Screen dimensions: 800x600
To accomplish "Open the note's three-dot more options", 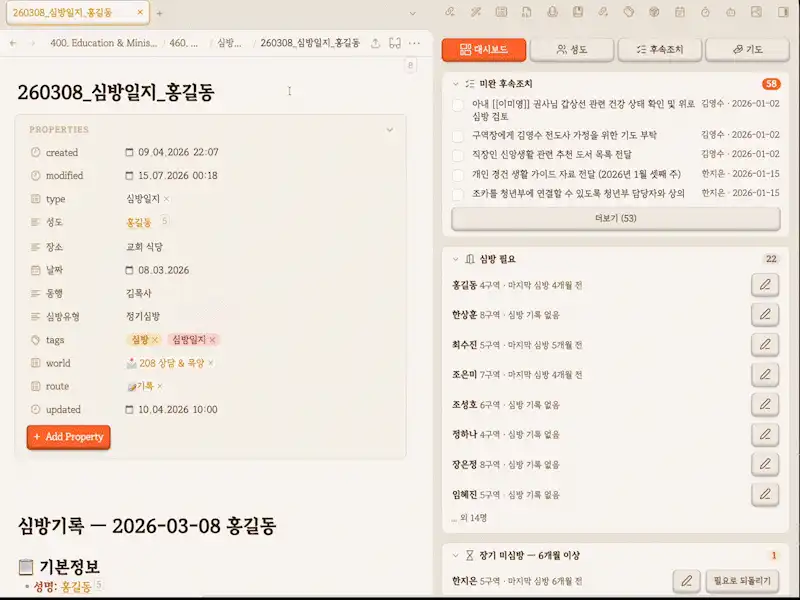I will tap(414, 43).
